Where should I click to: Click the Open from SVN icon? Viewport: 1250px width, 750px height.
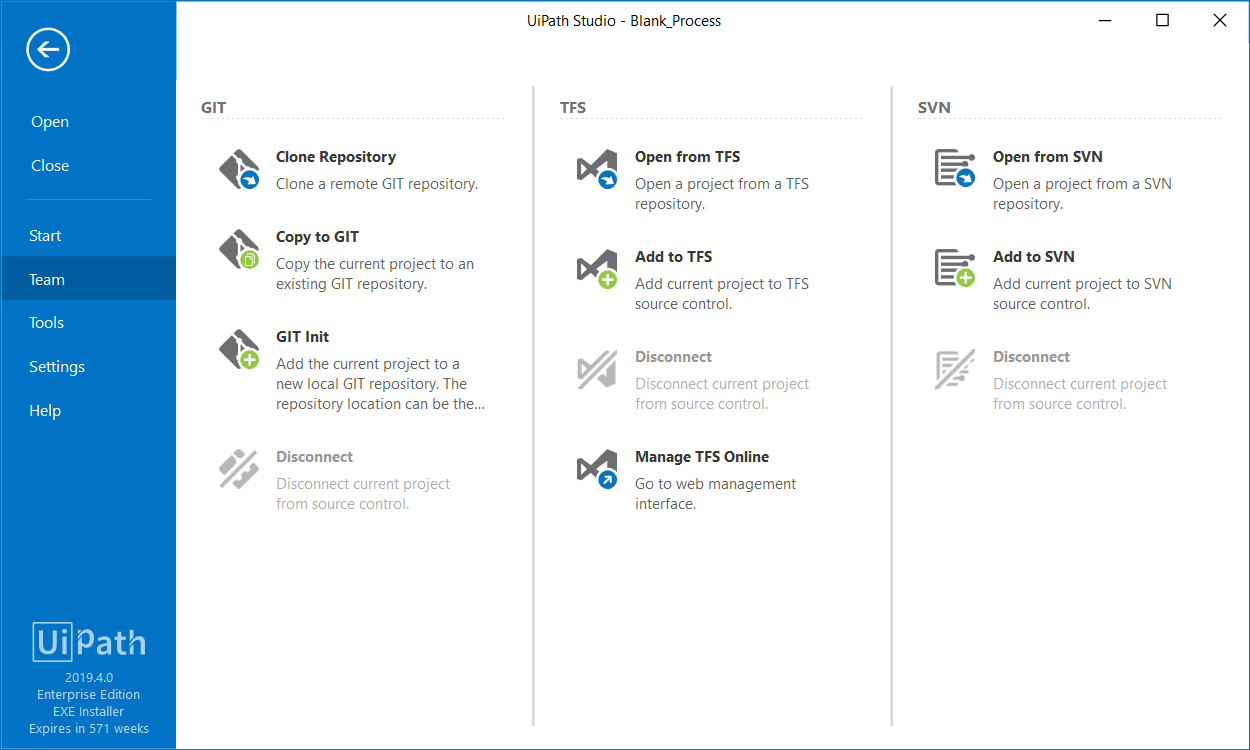pos(955,169)
